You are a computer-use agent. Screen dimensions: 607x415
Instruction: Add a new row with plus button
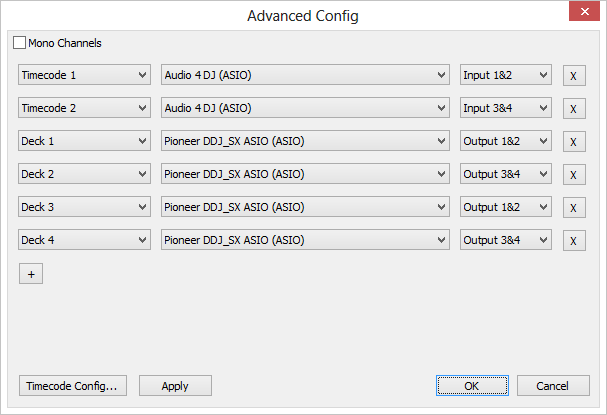tap(30, 274)
